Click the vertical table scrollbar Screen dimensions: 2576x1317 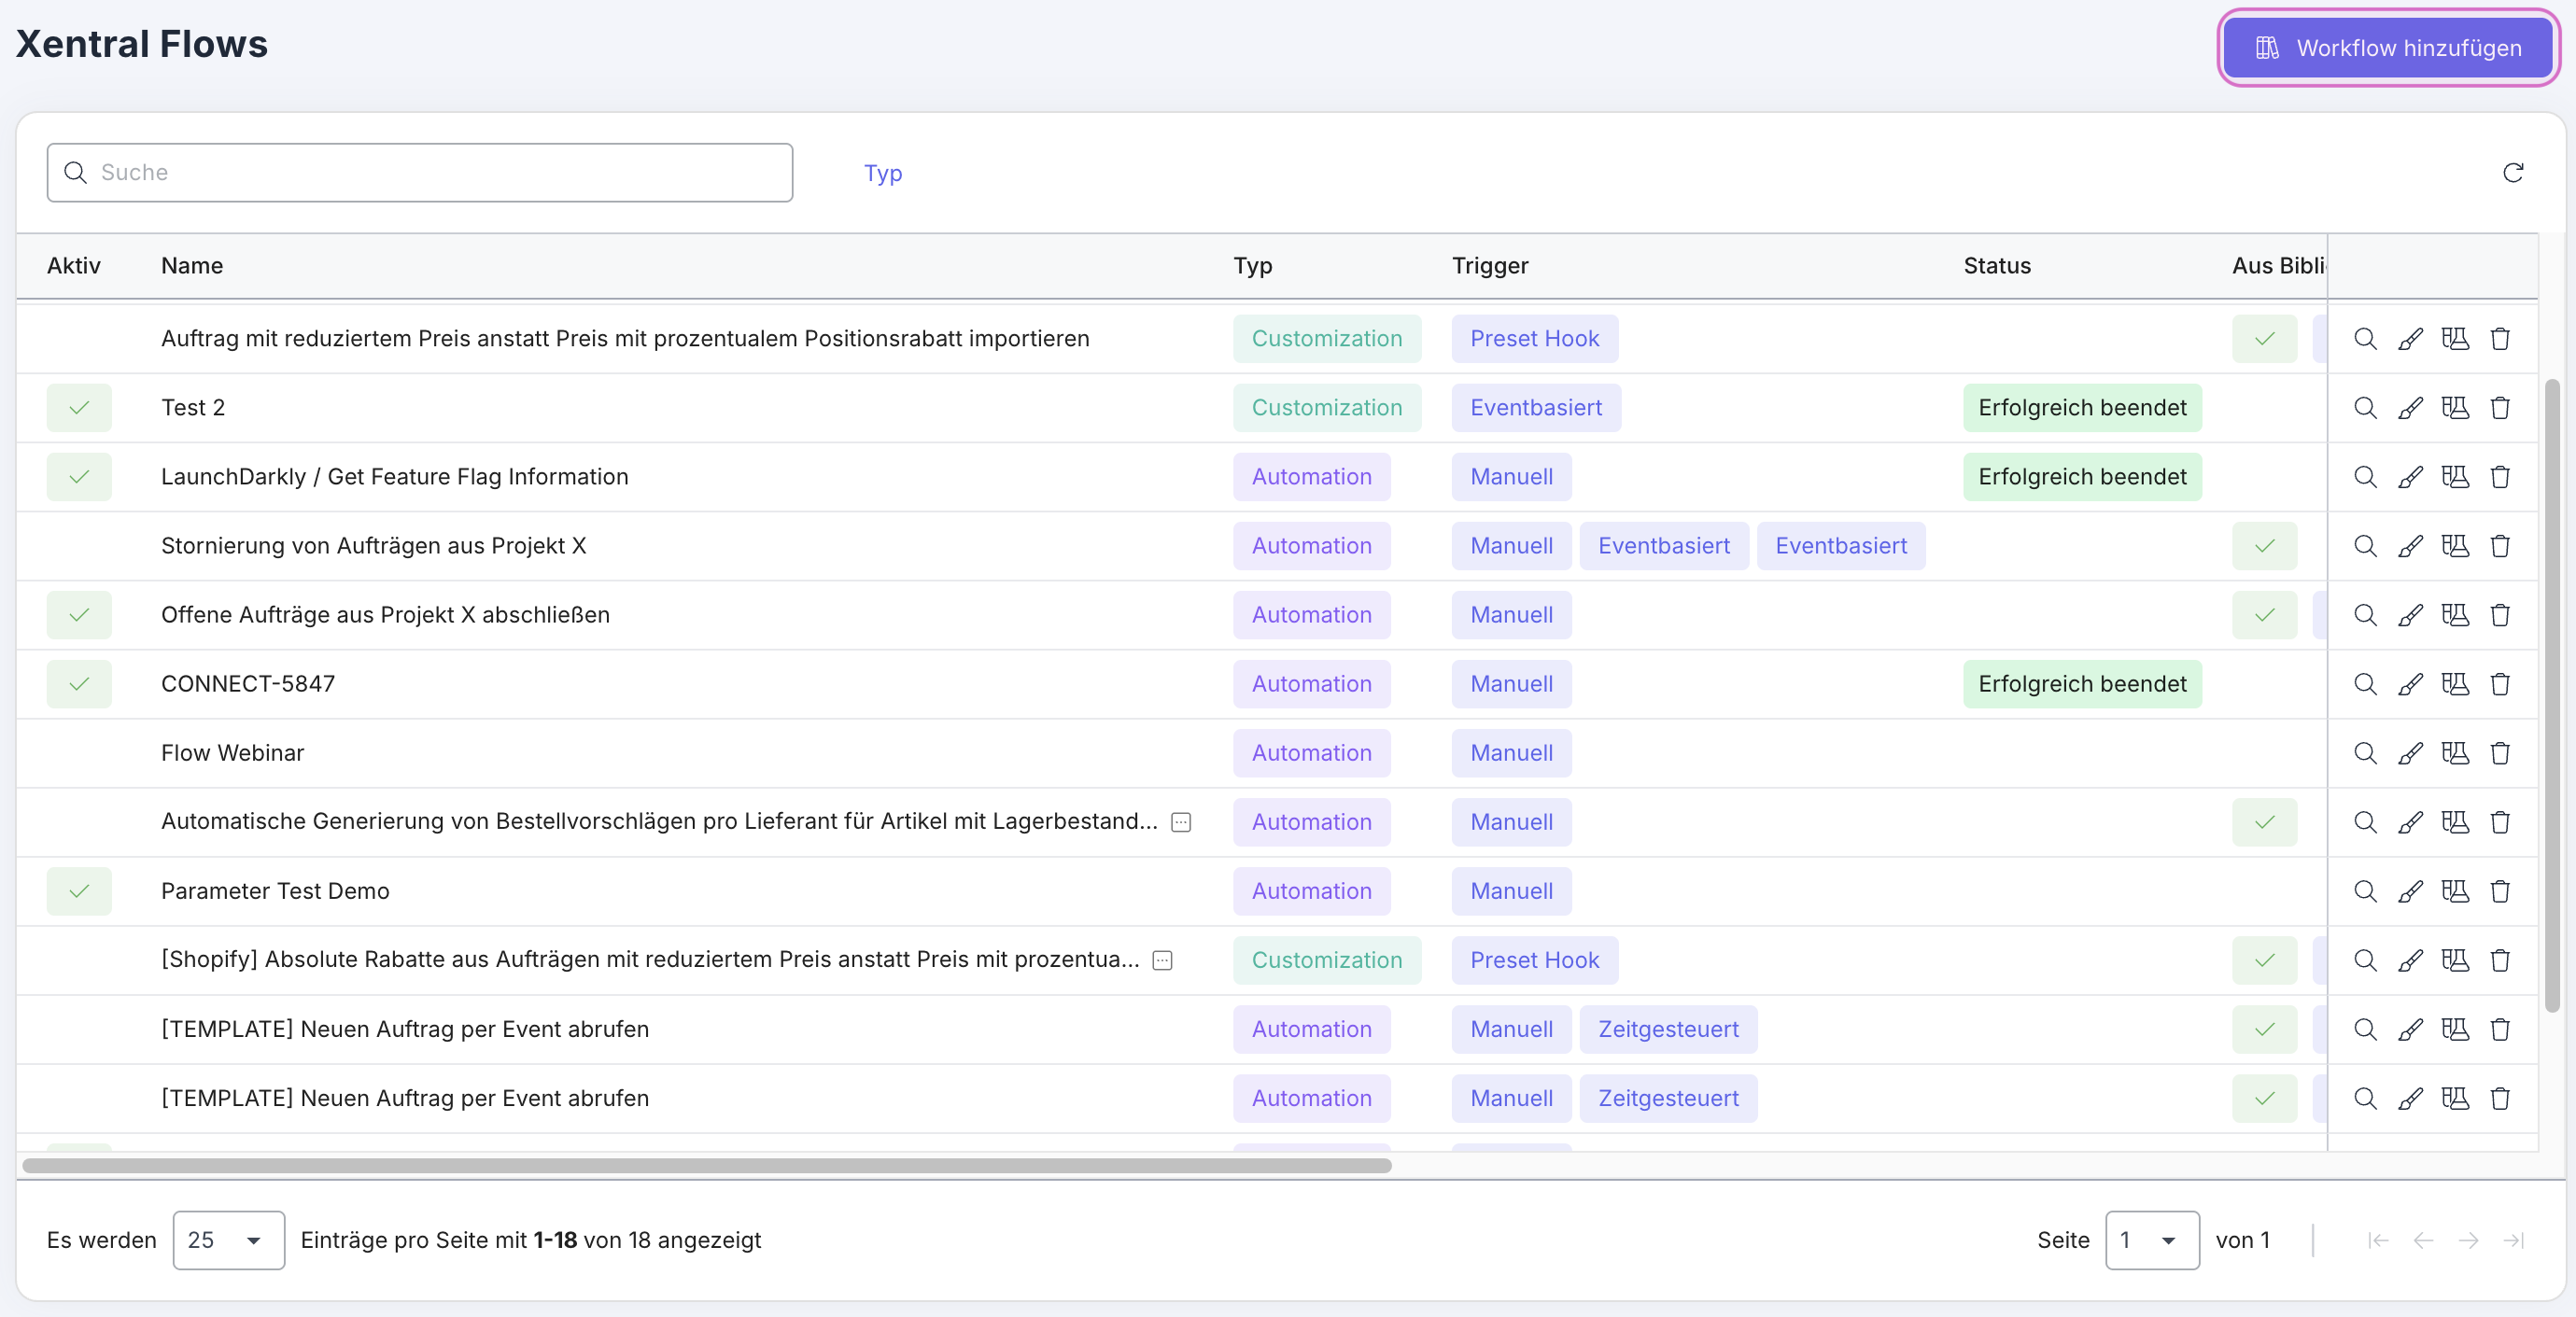point(2552,696)
